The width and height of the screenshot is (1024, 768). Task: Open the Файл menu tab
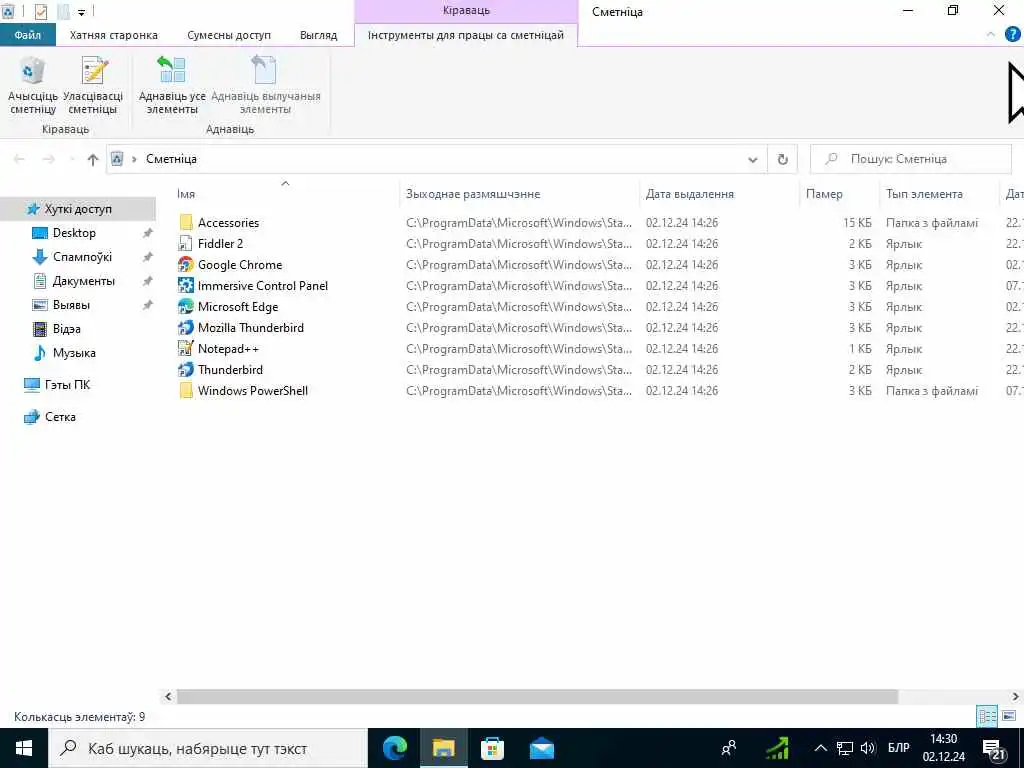pos(27,35)
